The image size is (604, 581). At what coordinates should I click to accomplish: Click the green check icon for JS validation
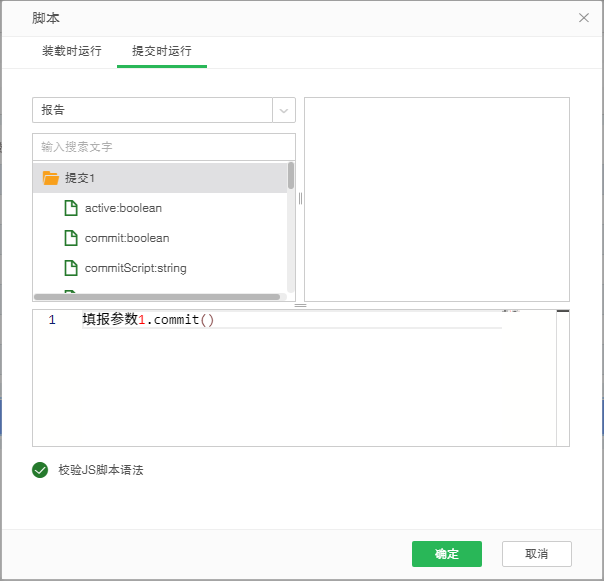(x=40, y=470)
